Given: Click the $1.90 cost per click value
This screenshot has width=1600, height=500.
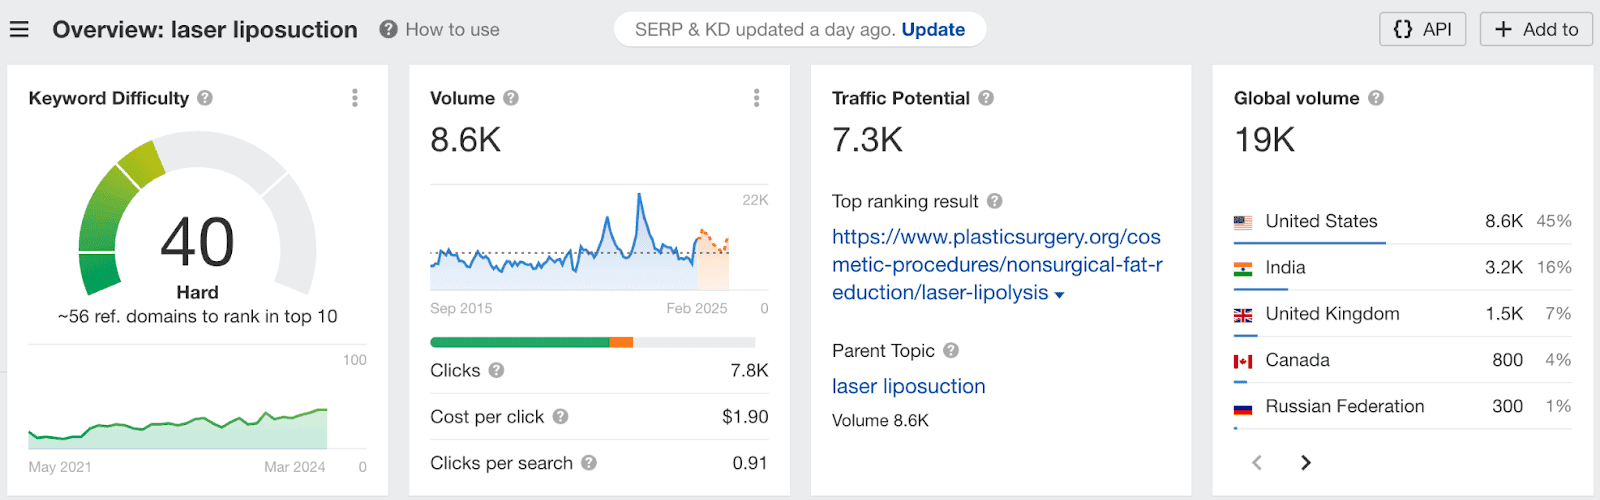Looking at the screenshot, I should (745, 416).
